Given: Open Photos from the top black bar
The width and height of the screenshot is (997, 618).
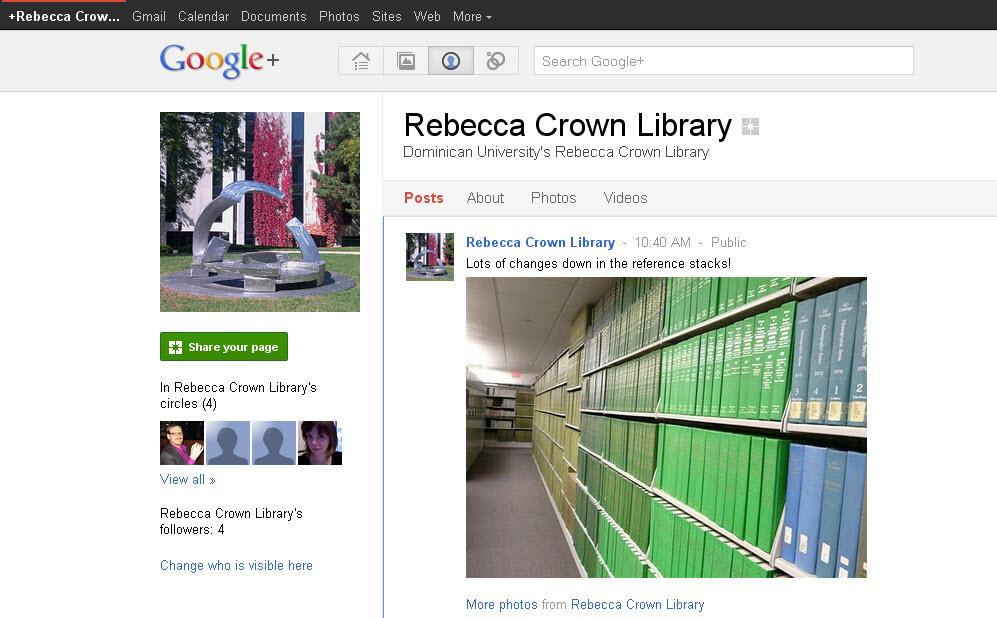Looking at the screenshot, I should tap(339, 17).
